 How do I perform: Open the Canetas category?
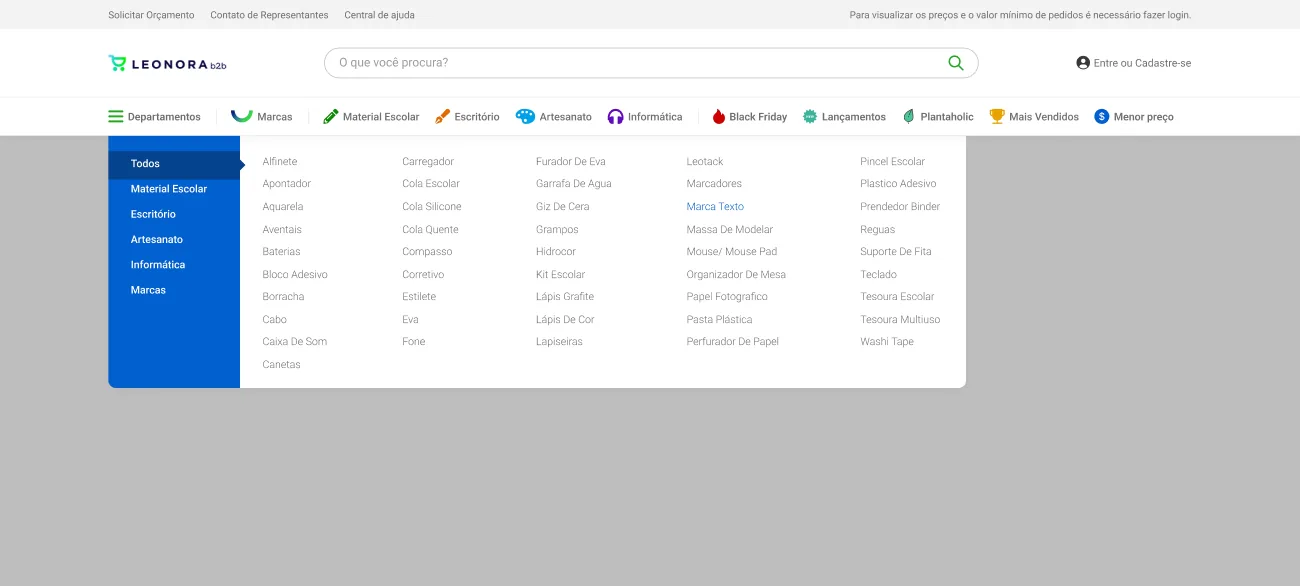[x=281, y=365]
